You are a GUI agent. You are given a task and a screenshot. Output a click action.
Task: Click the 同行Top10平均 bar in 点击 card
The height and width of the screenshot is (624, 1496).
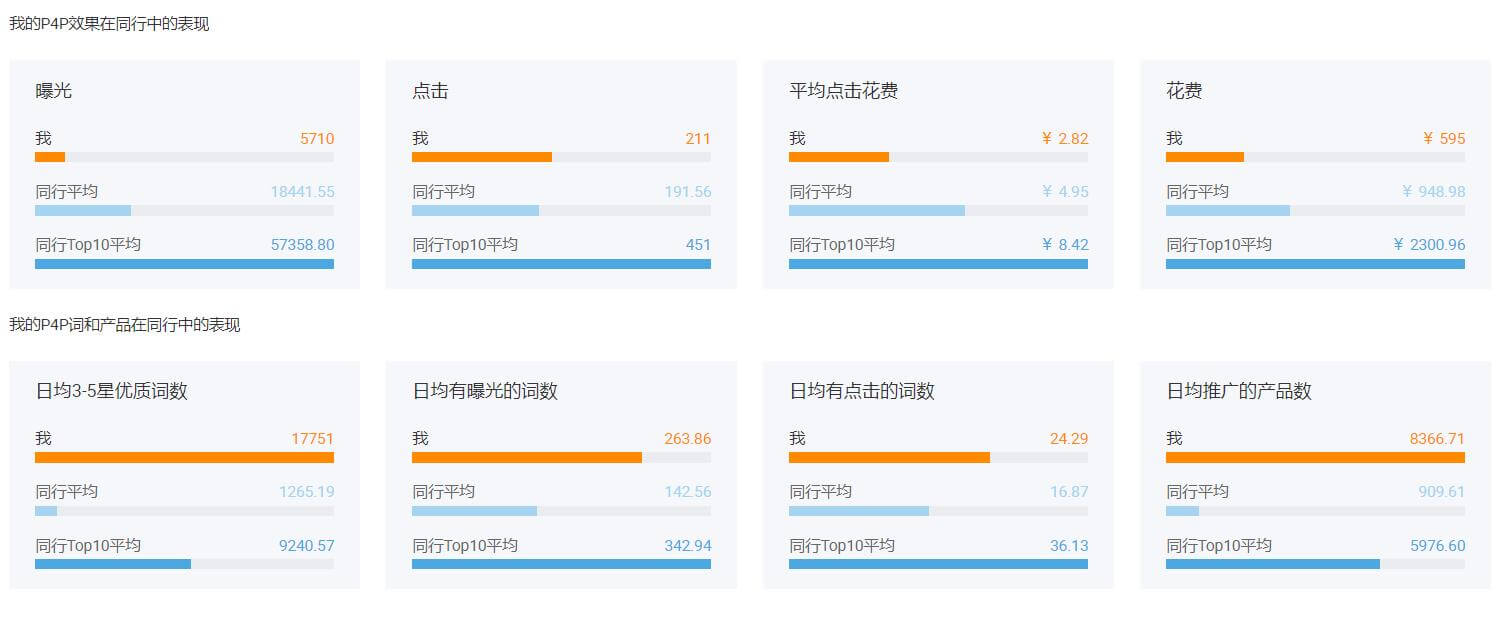pos(561,264)
